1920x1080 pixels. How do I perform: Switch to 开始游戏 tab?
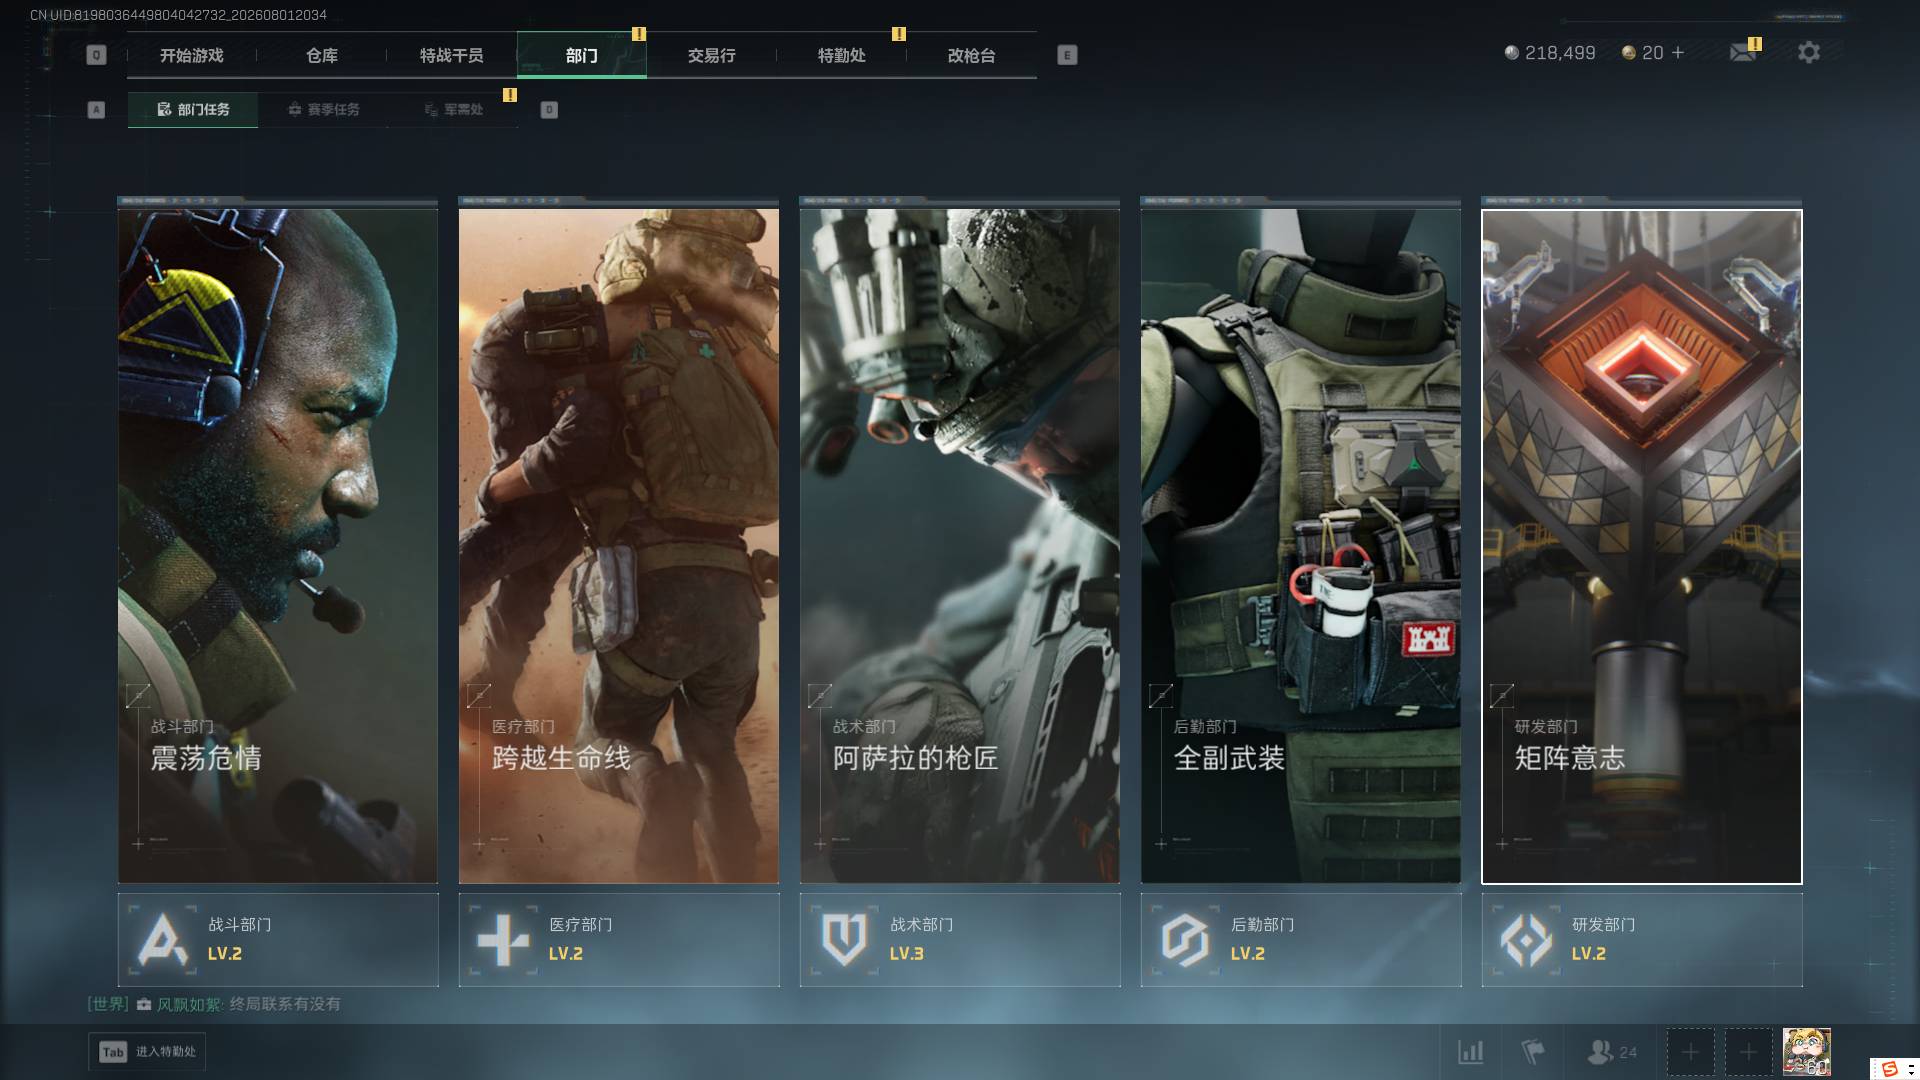(192, 56)
